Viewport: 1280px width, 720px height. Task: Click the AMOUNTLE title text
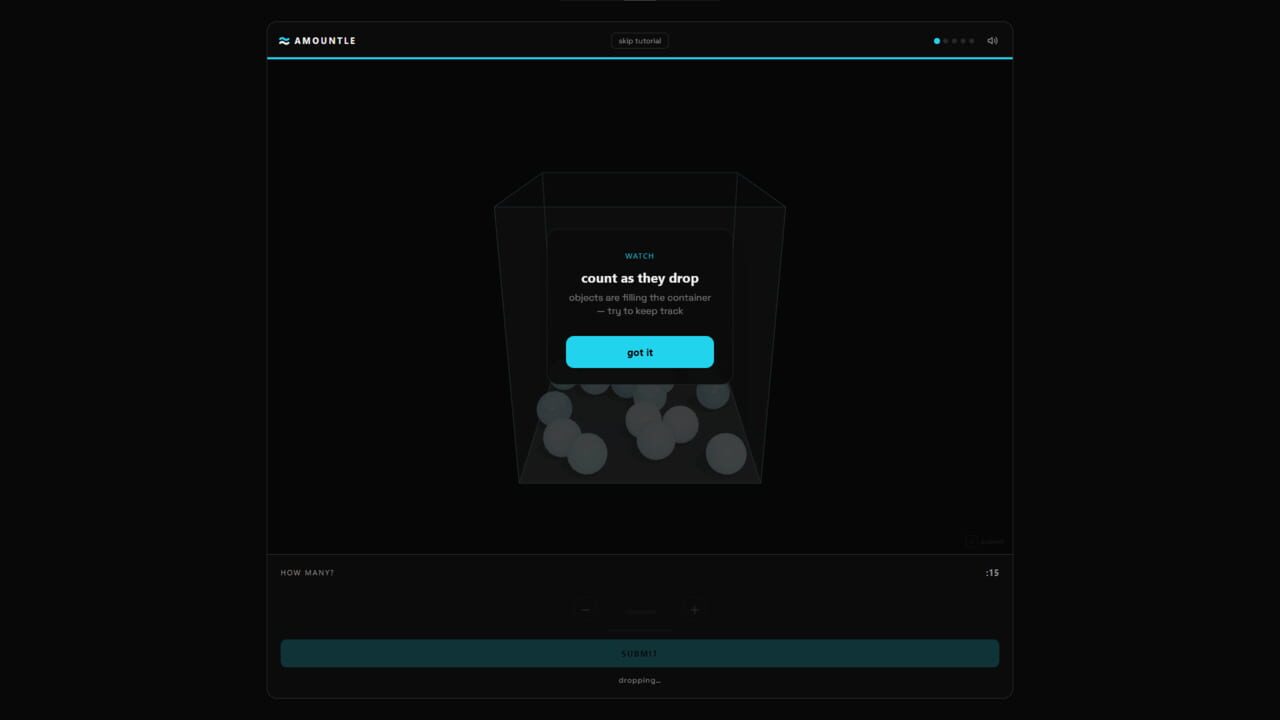pyautogui.click(x=325, y=41)
